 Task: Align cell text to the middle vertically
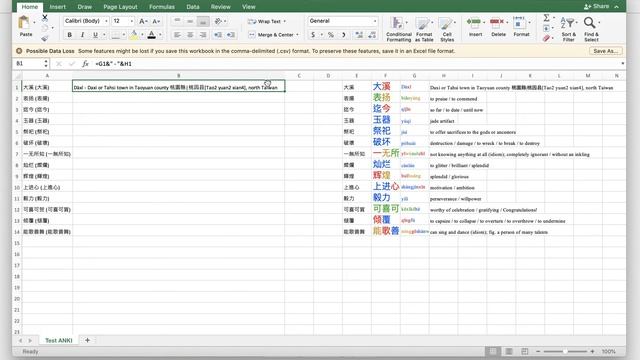[x=190, y=21]
